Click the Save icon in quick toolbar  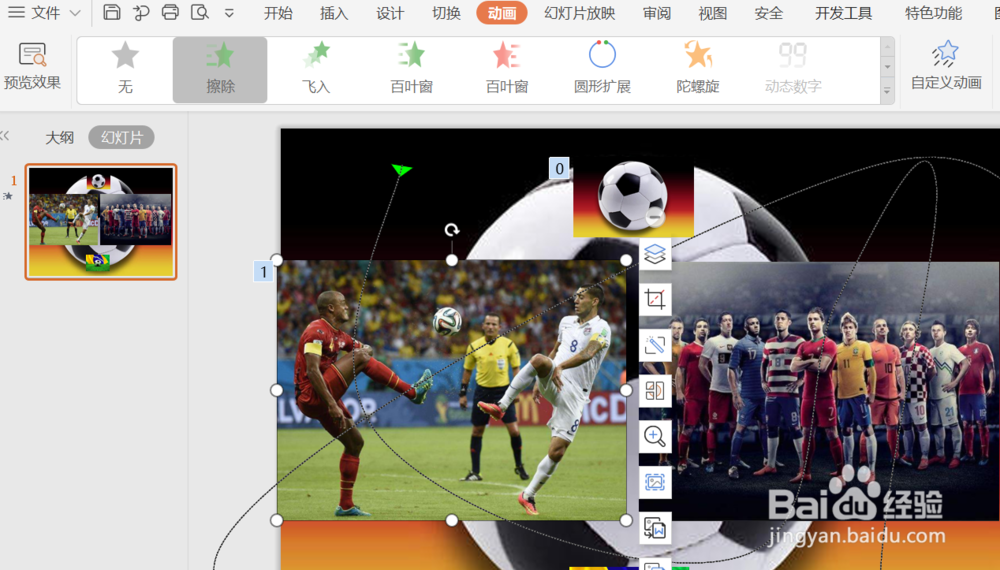(x=112, y=12)
